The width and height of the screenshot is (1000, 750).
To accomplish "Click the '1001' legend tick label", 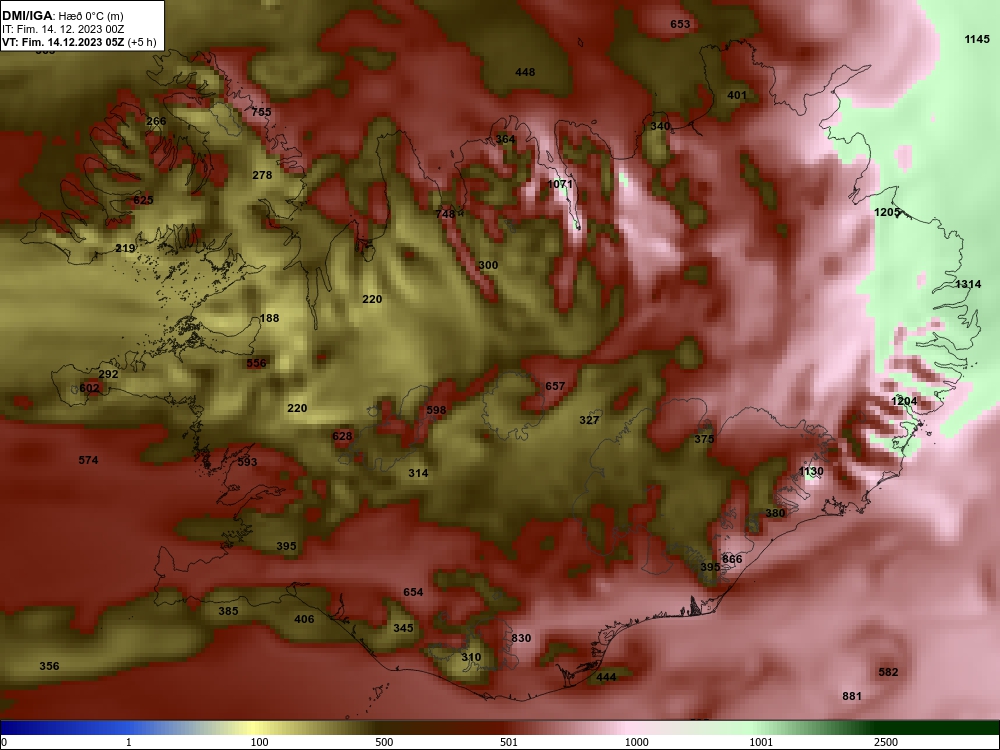I will 761,742.
